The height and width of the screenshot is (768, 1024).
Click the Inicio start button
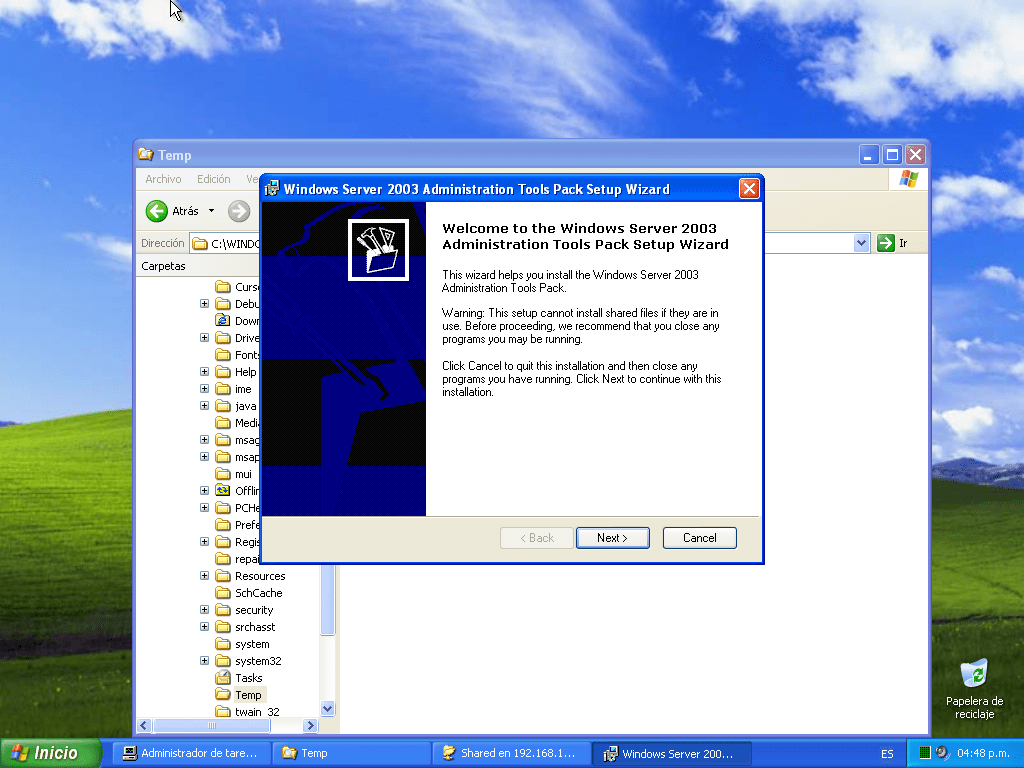click(x=52, y=753)
